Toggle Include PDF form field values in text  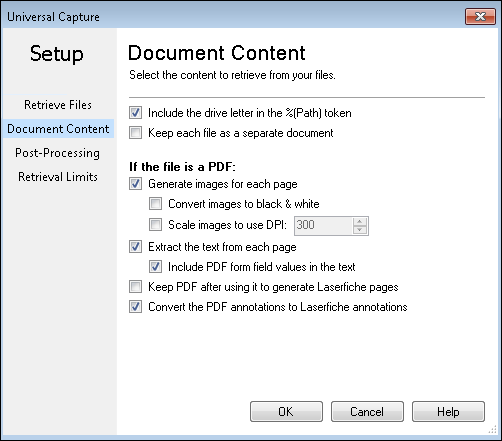[155, 267]
